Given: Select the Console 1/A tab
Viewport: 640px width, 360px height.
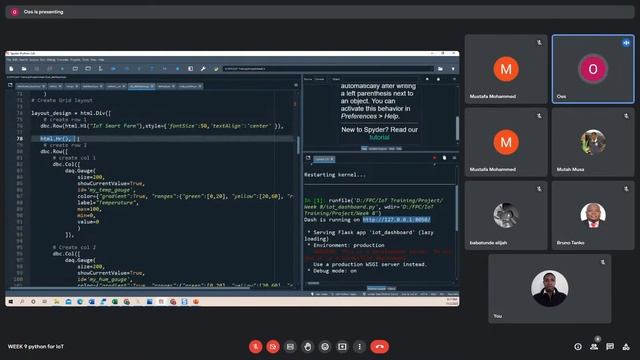Looking at the screenshot, I should tap(324, 159).
